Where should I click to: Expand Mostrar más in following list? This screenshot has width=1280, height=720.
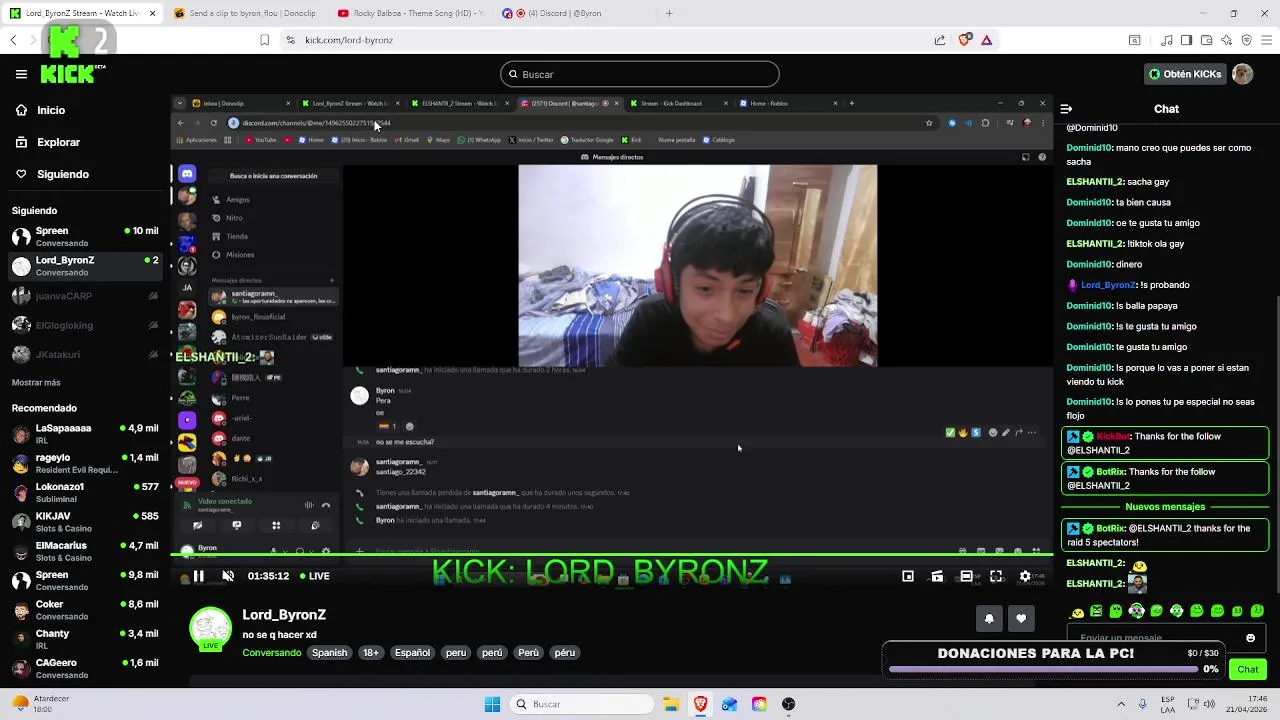coord(36,383)
